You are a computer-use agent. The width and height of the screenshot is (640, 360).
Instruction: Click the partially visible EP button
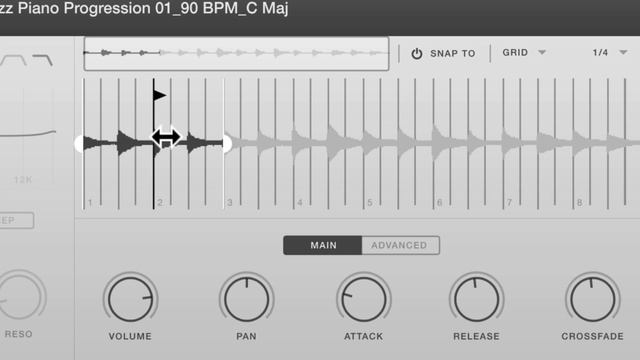(16, 220)
